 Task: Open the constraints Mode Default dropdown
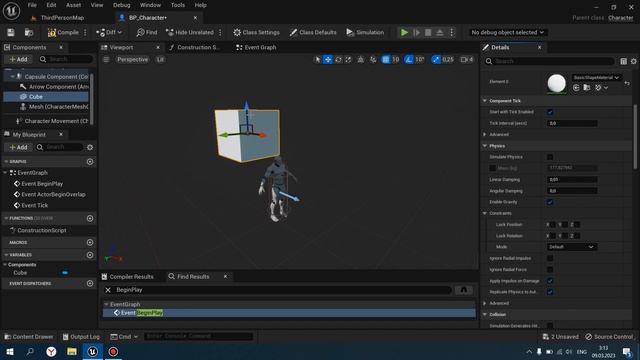pyautogui.click(x=571, y=247)
